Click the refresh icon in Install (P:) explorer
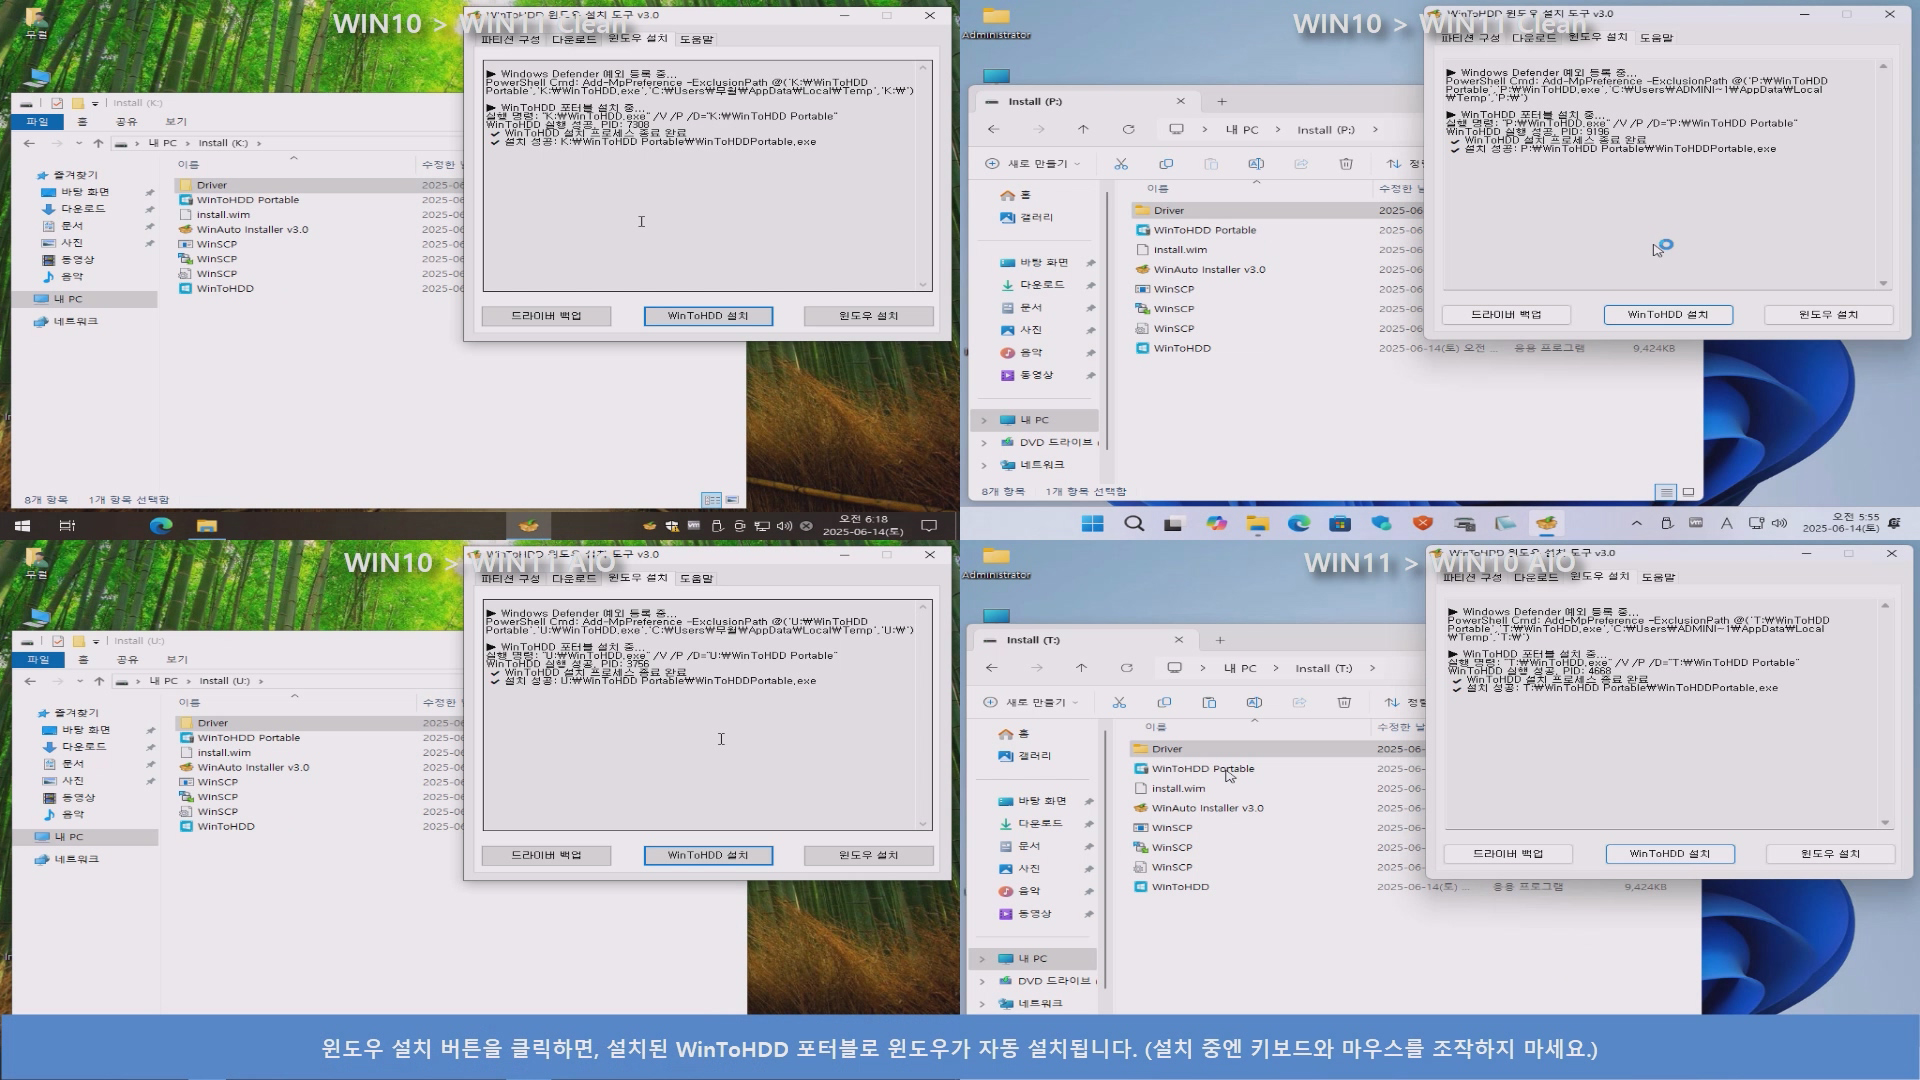 [1129, 129]
